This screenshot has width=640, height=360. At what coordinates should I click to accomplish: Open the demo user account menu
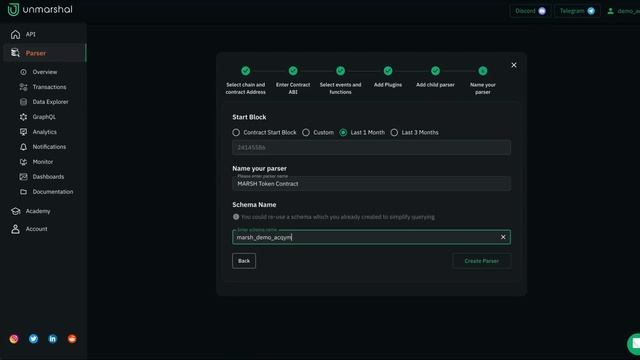pos(623,11)
